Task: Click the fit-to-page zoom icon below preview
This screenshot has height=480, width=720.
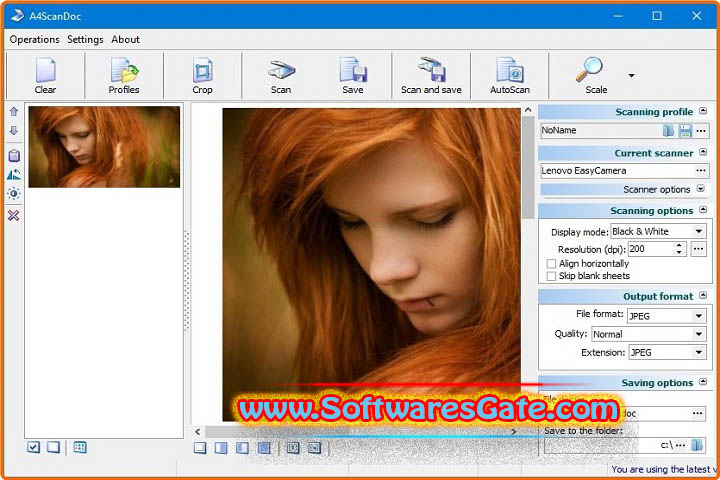Action: pyautogui.click(x=293, y=448)
